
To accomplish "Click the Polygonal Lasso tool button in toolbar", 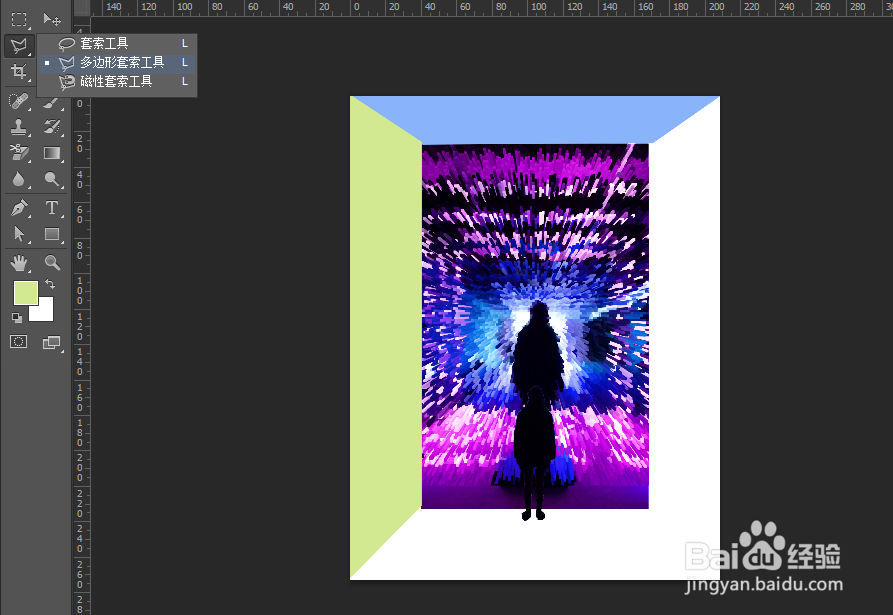I will pyautogui.click(x=19, y=46).
